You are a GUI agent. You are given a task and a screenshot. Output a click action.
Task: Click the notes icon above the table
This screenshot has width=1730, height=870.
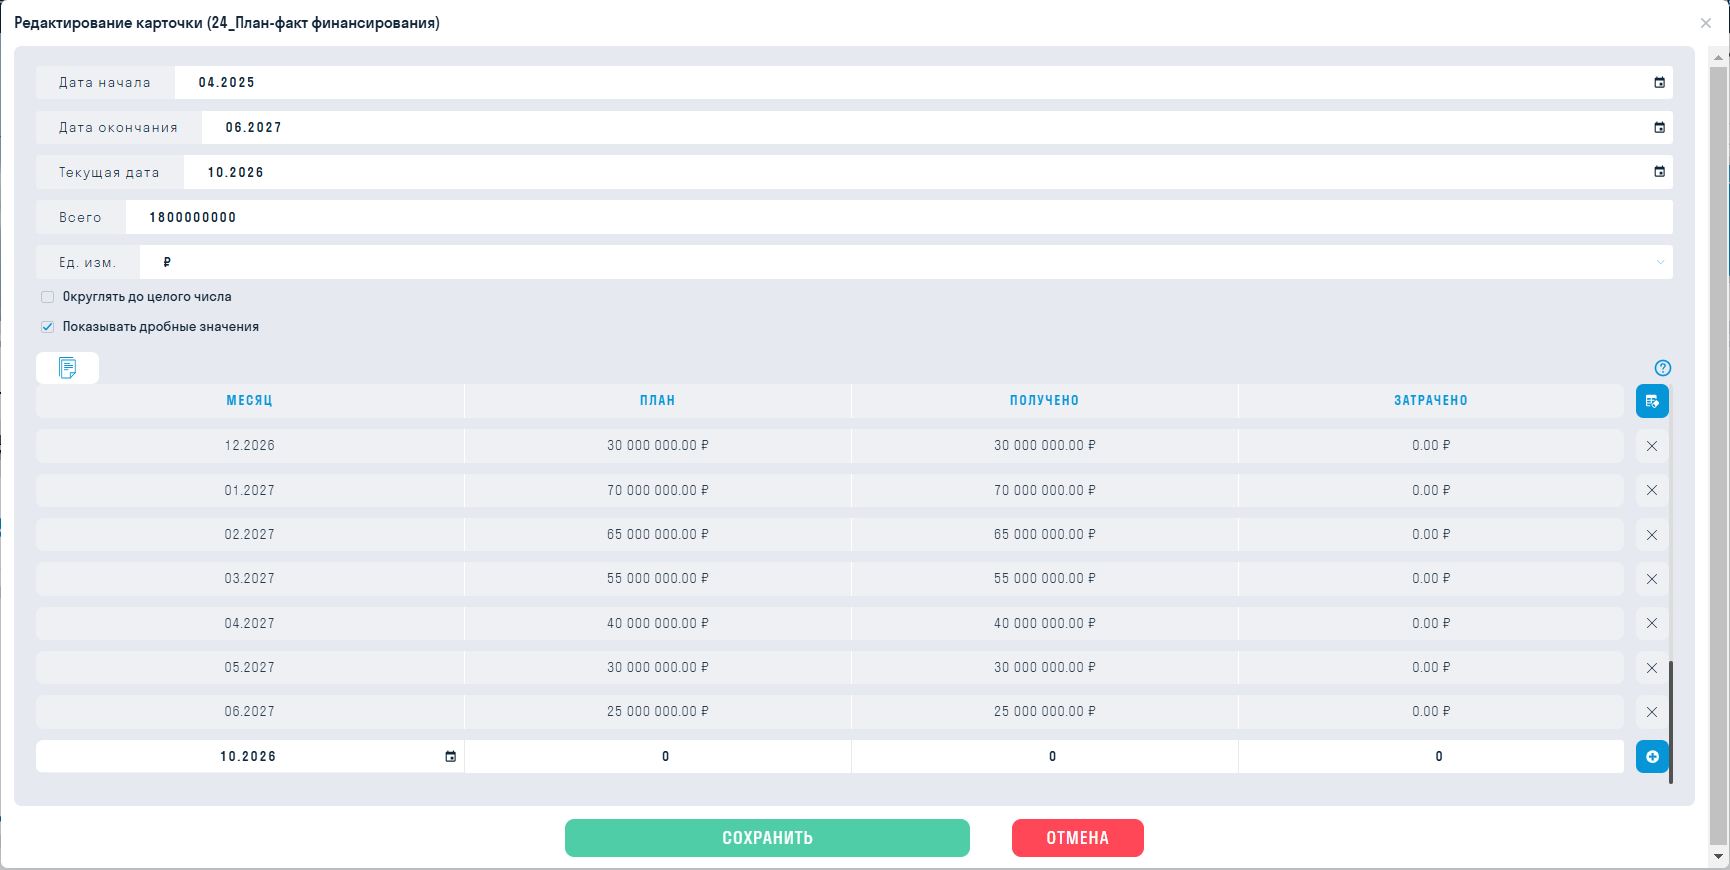[67, 368]
